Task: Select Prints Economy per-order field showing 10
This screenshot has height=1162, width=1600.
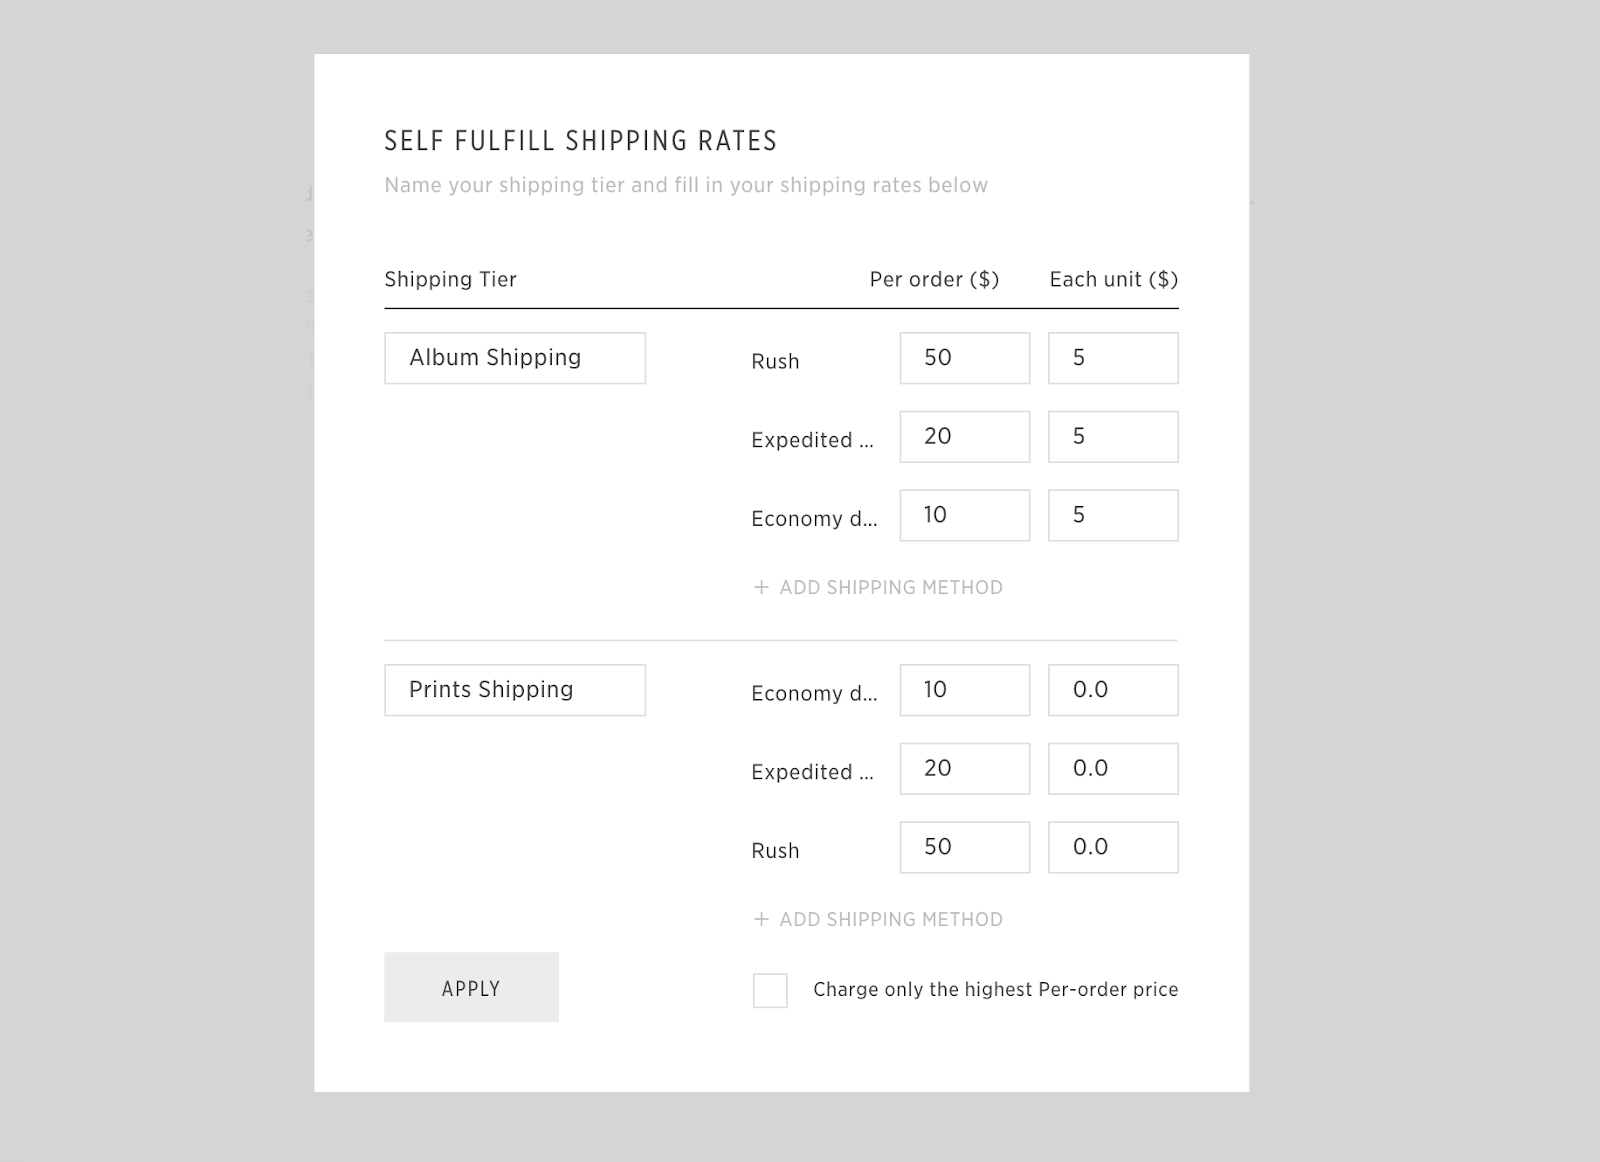Action: pyautogui.click(x=964, y=690)
